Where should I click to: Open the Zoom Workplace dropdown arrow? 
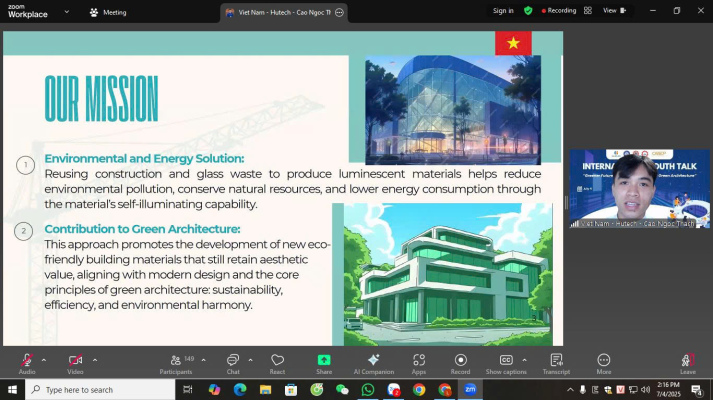point(66,12)
